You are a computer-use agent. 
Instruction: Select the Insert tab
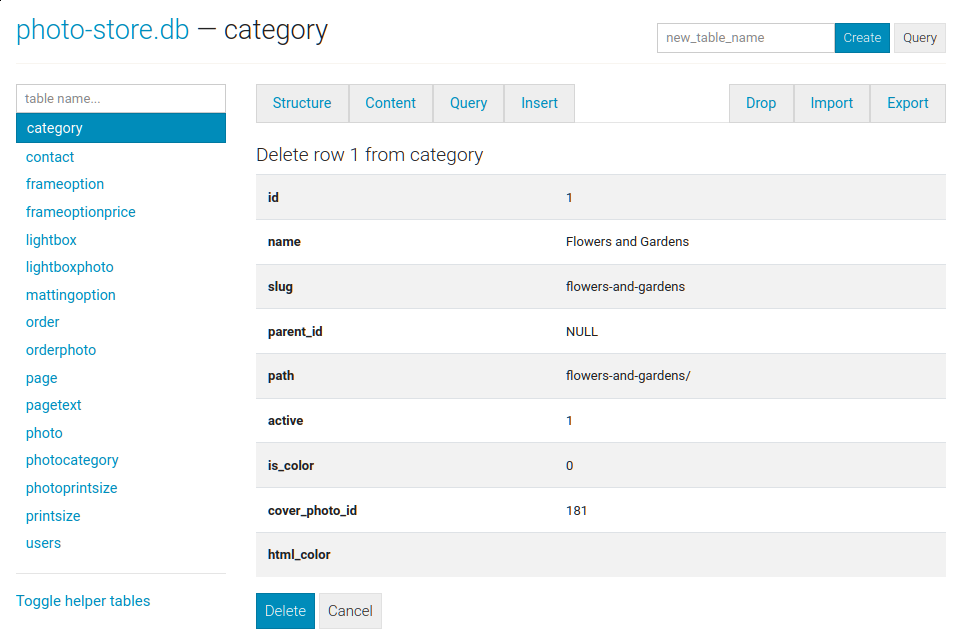click(539, 103)
